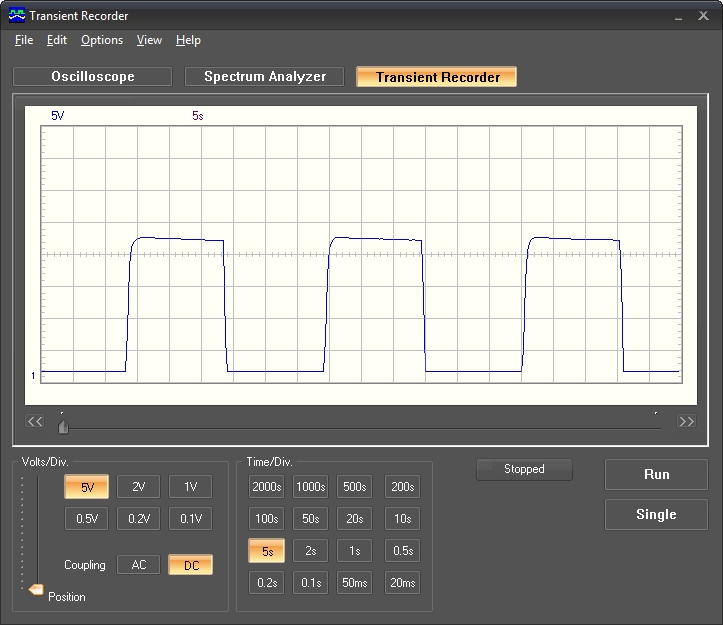The width and height of the screenshot is (723, 625).
Task: Switch to the Spectrum Analyzer tab
Action: [265, 77]
